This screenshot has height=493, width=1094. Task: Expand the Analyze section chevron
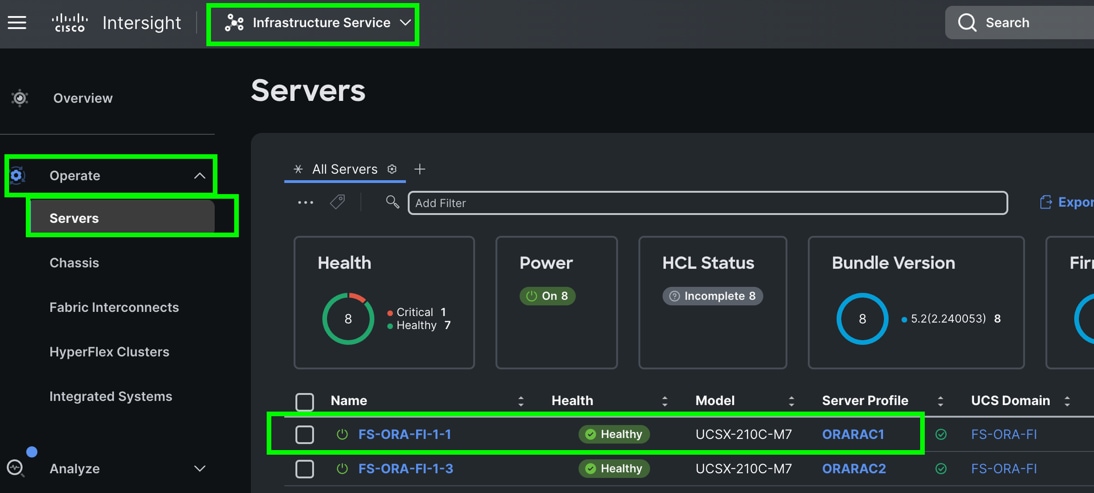coord(200,469)
